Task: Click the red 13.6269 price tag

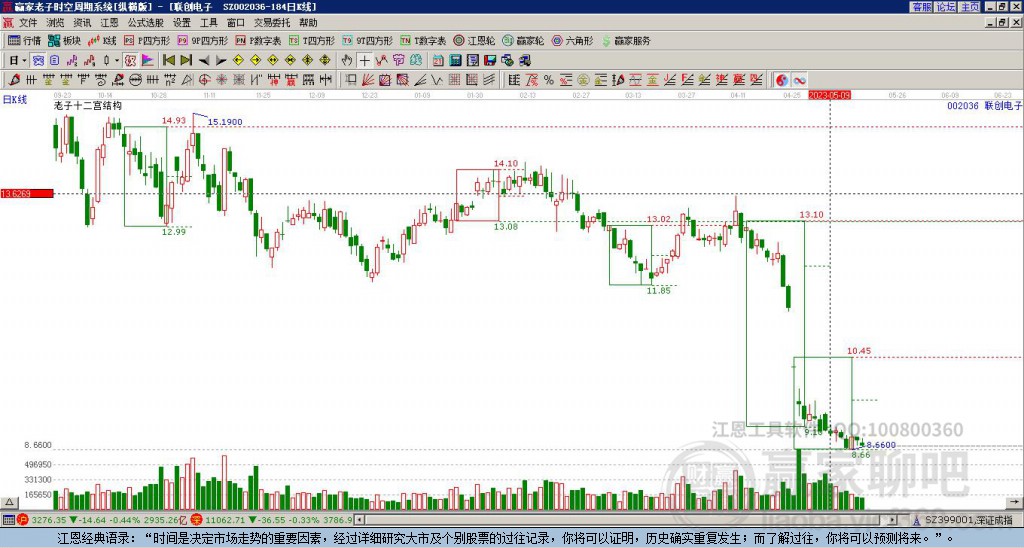Action: point(27,193)
